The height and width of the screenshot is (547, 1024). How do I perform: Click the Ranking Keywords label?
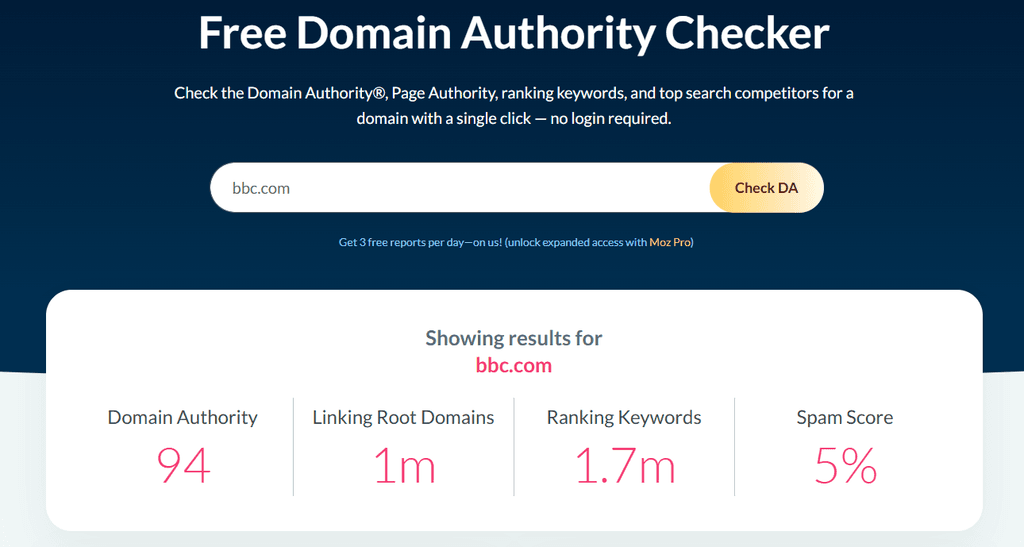(x=624, y=418)
